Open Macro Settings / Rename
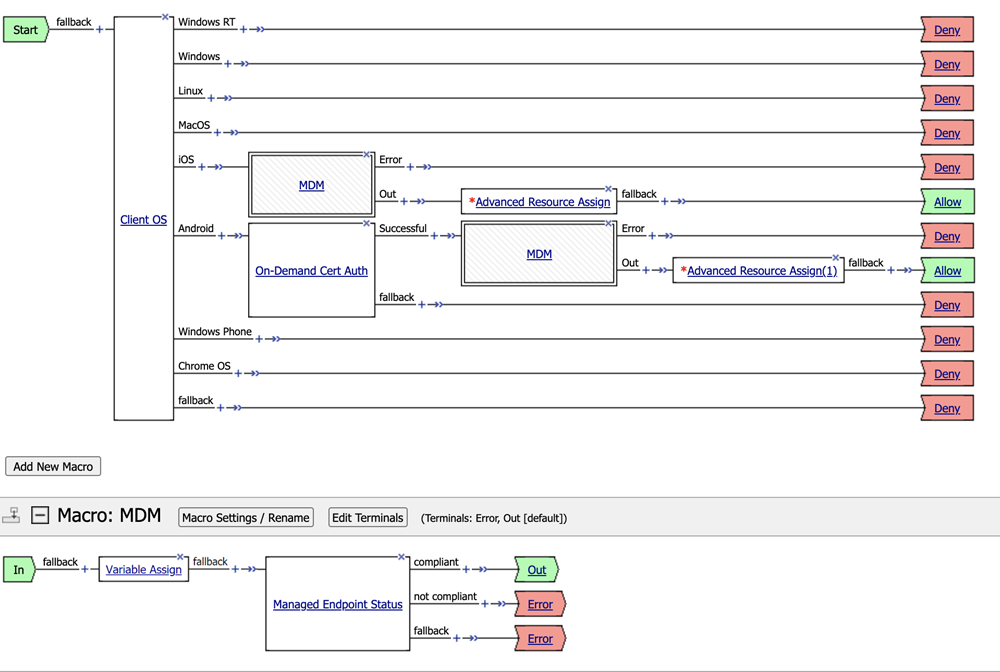1000x672 pixels. point(246,518)
